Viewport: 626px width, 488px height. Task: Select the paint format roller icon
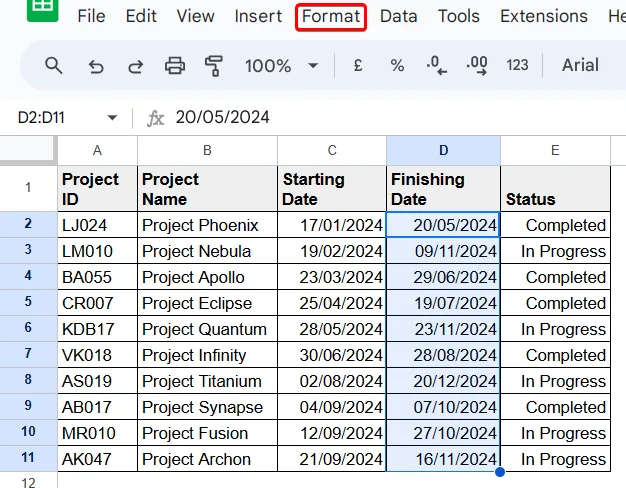pos(214,66)
